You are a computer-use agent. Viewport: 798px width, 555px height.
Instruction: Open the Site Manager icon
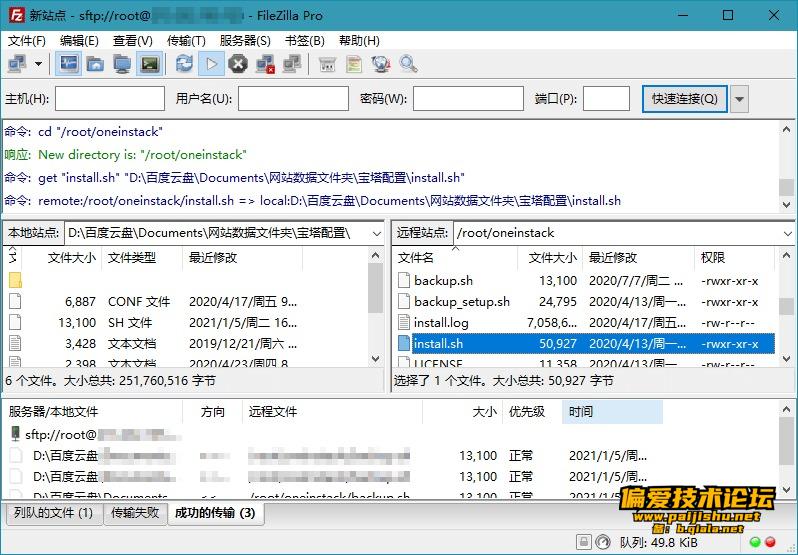coord(17,64)
